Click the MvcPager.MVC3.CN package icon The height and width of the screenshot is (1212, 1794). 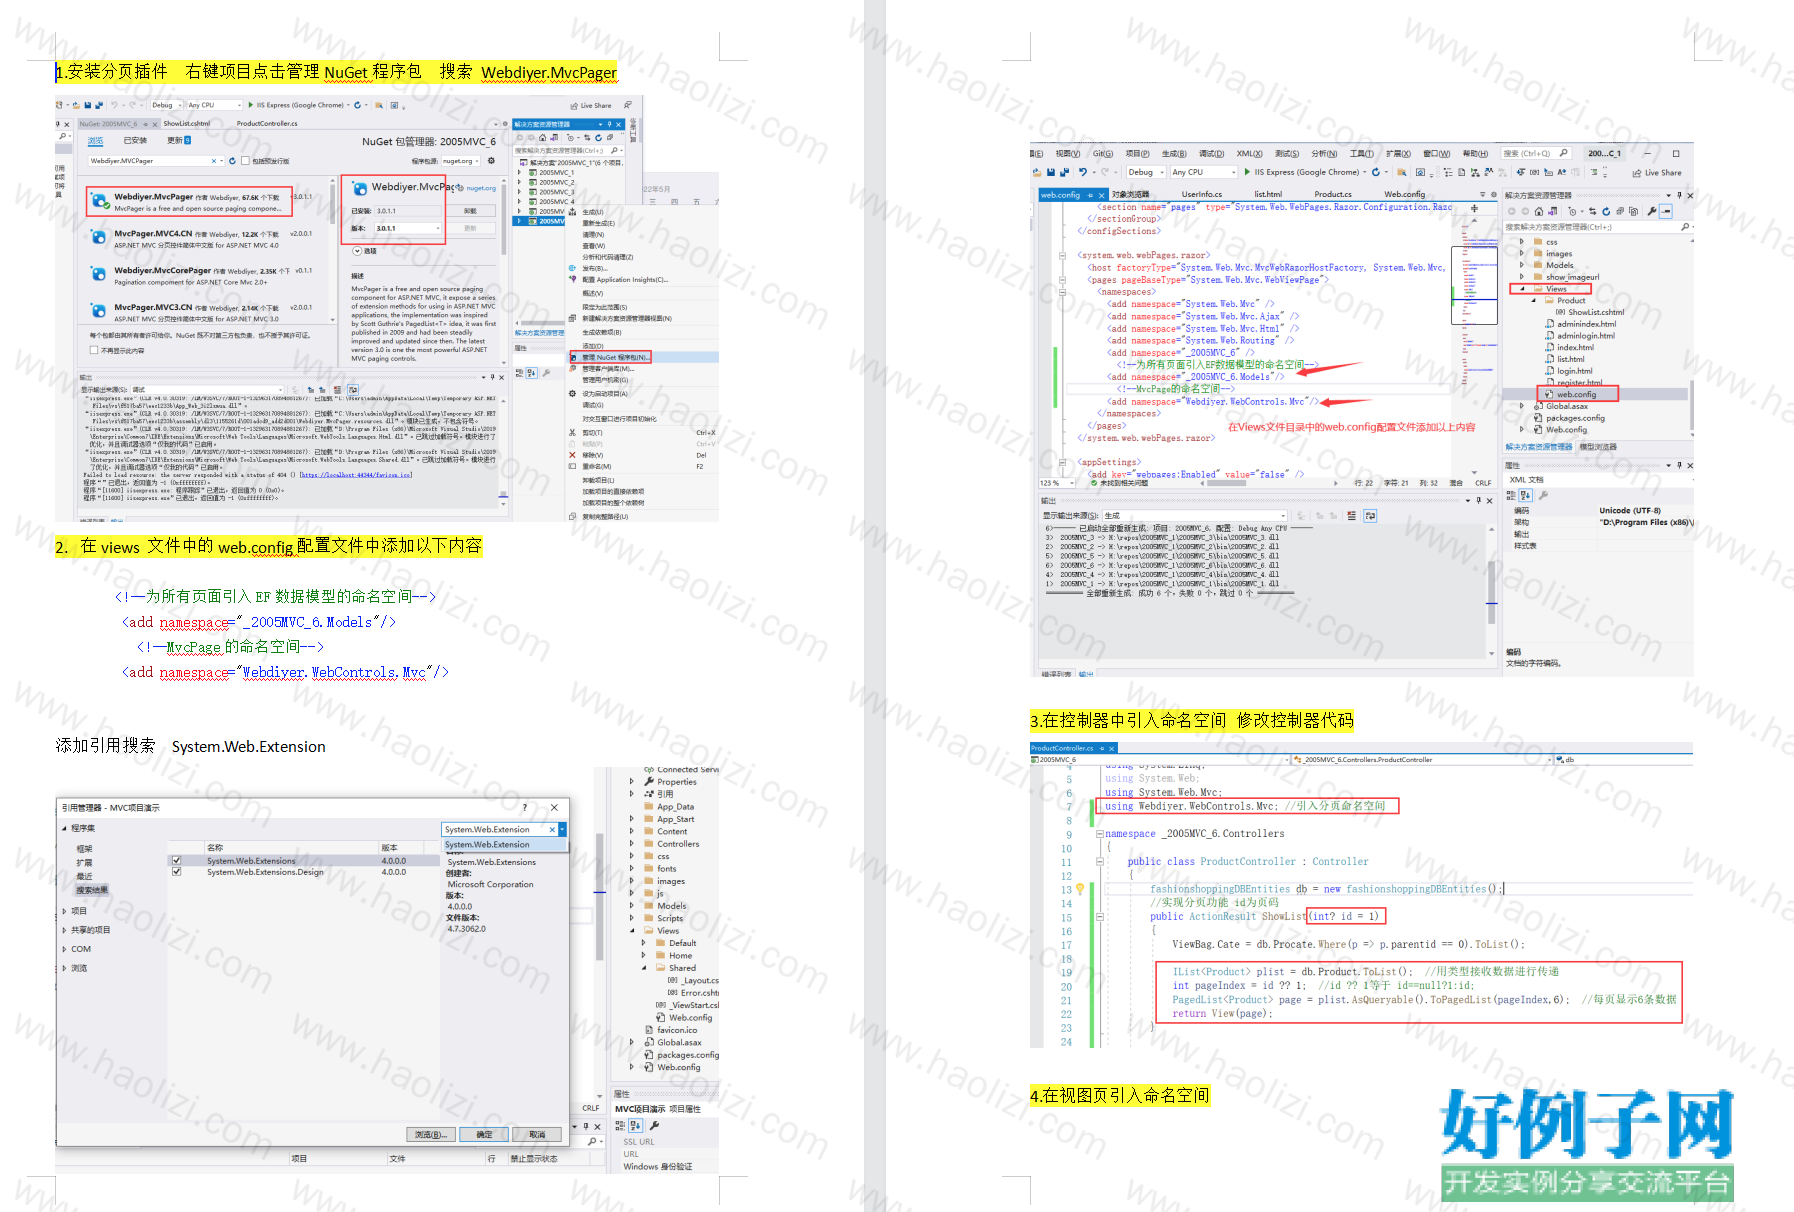point(99,311)
